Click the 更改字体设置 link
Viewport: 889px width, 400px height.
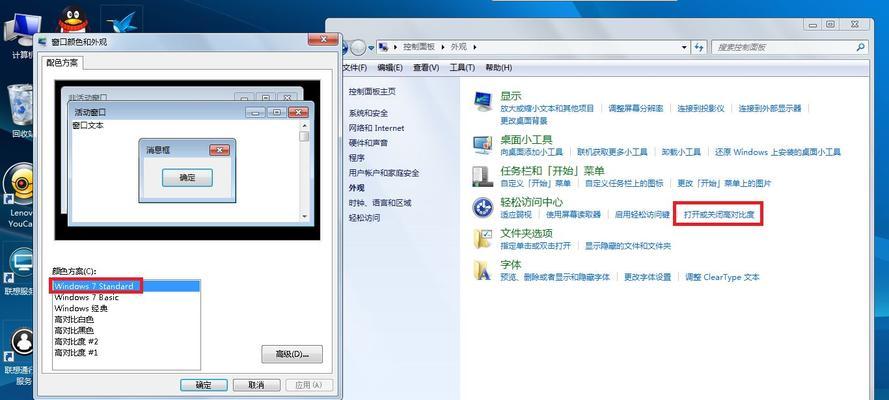647,277
